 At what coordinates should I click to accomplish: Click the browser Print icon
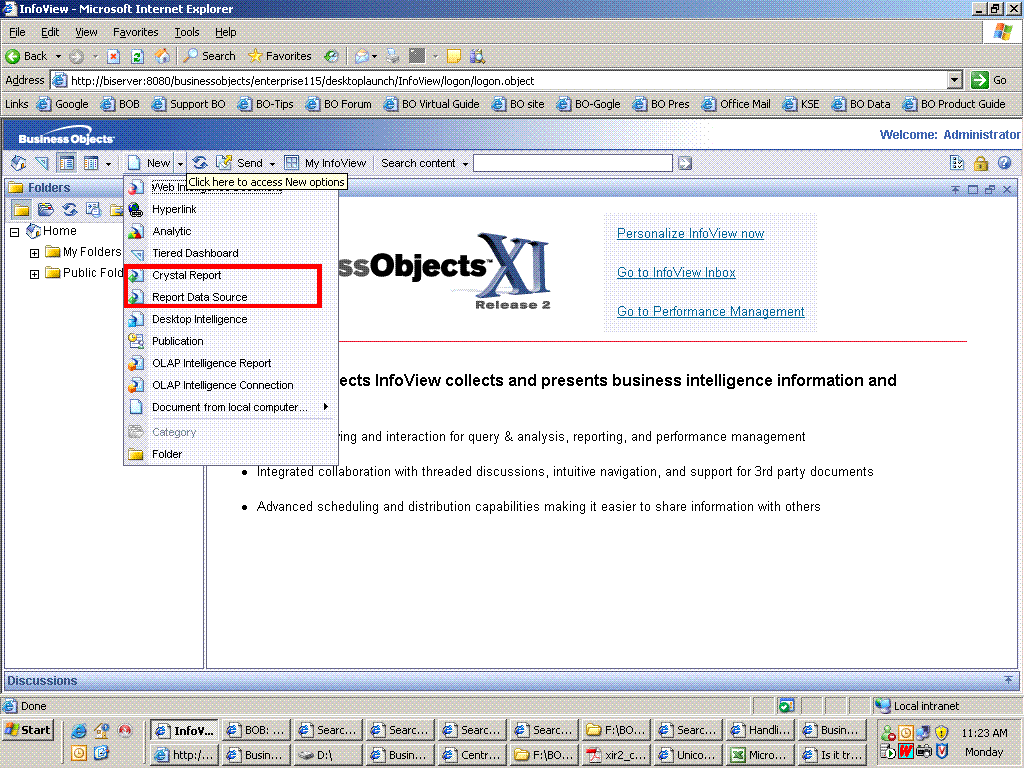click(392, 56)
